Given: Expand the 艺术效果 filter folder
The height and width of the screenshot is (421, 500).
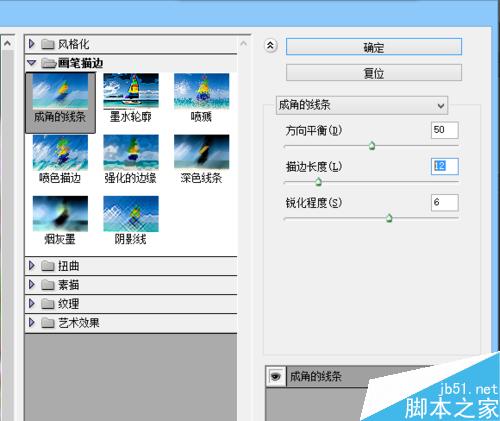Looking at the screenshot, I should pos(32,323).
